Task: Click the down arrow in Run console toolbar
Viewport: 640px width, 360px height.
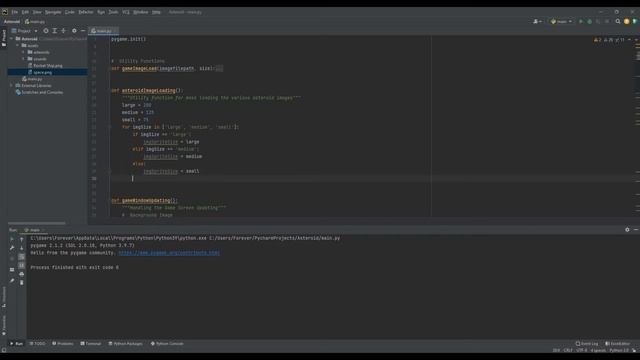Action: 22,248
